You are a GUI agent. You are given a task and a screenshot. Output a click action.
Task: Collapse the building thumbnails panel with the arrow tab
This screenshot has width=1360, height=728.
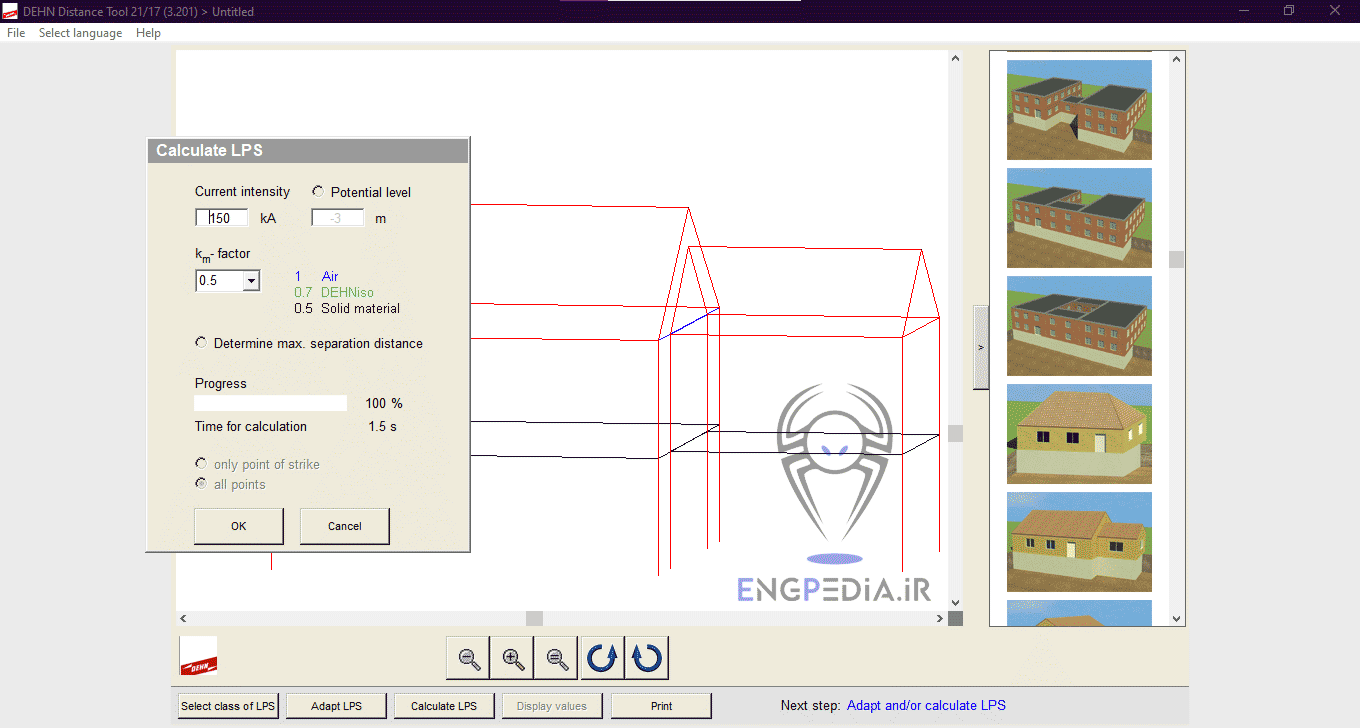coord(981,348)
